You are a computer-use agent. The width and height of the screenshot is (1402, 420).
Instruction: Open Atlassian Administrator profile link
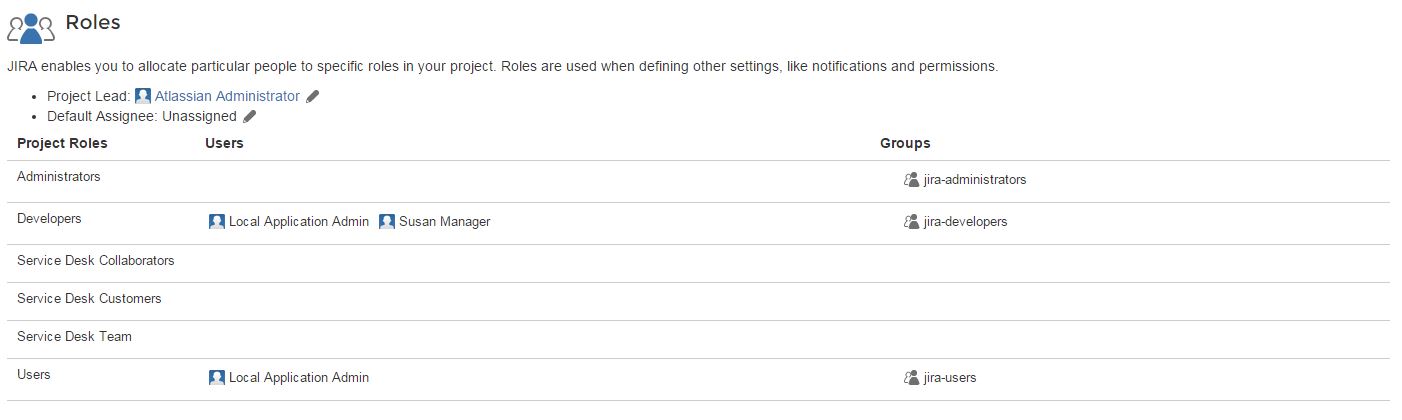[227, 96]
